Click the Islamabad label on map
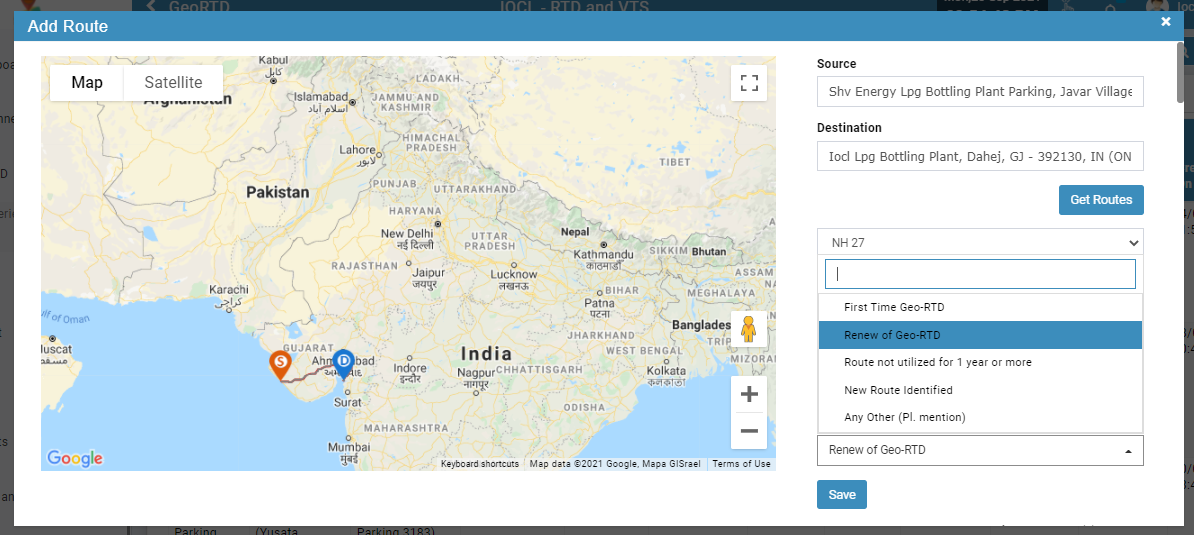 pyautogui.click(x=321, y=97)
